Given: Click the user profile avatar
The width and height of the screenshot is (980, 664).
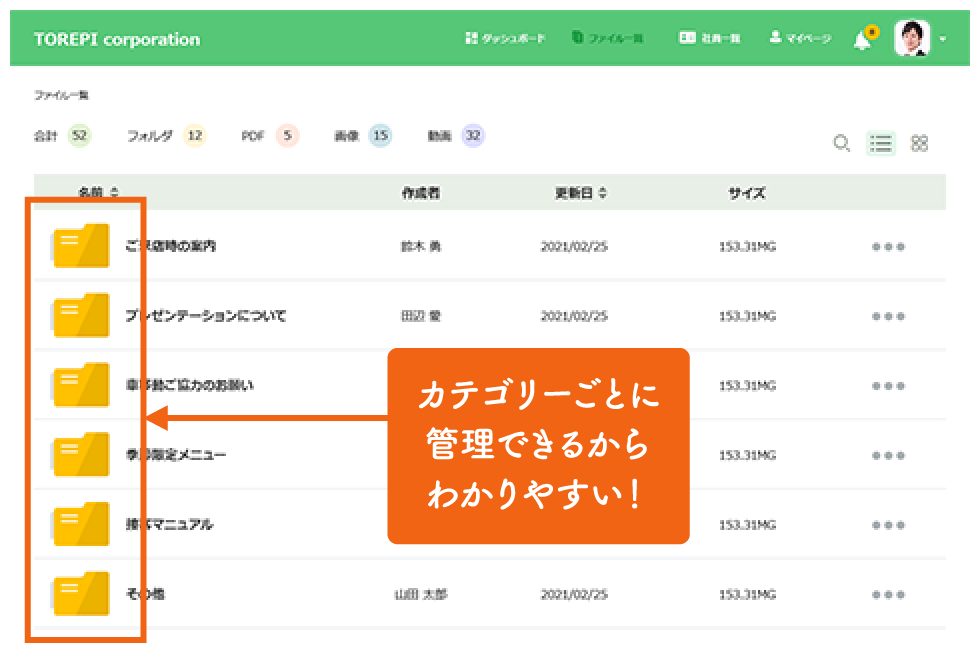Looking at the screenshot, I should tap(911, 39).
